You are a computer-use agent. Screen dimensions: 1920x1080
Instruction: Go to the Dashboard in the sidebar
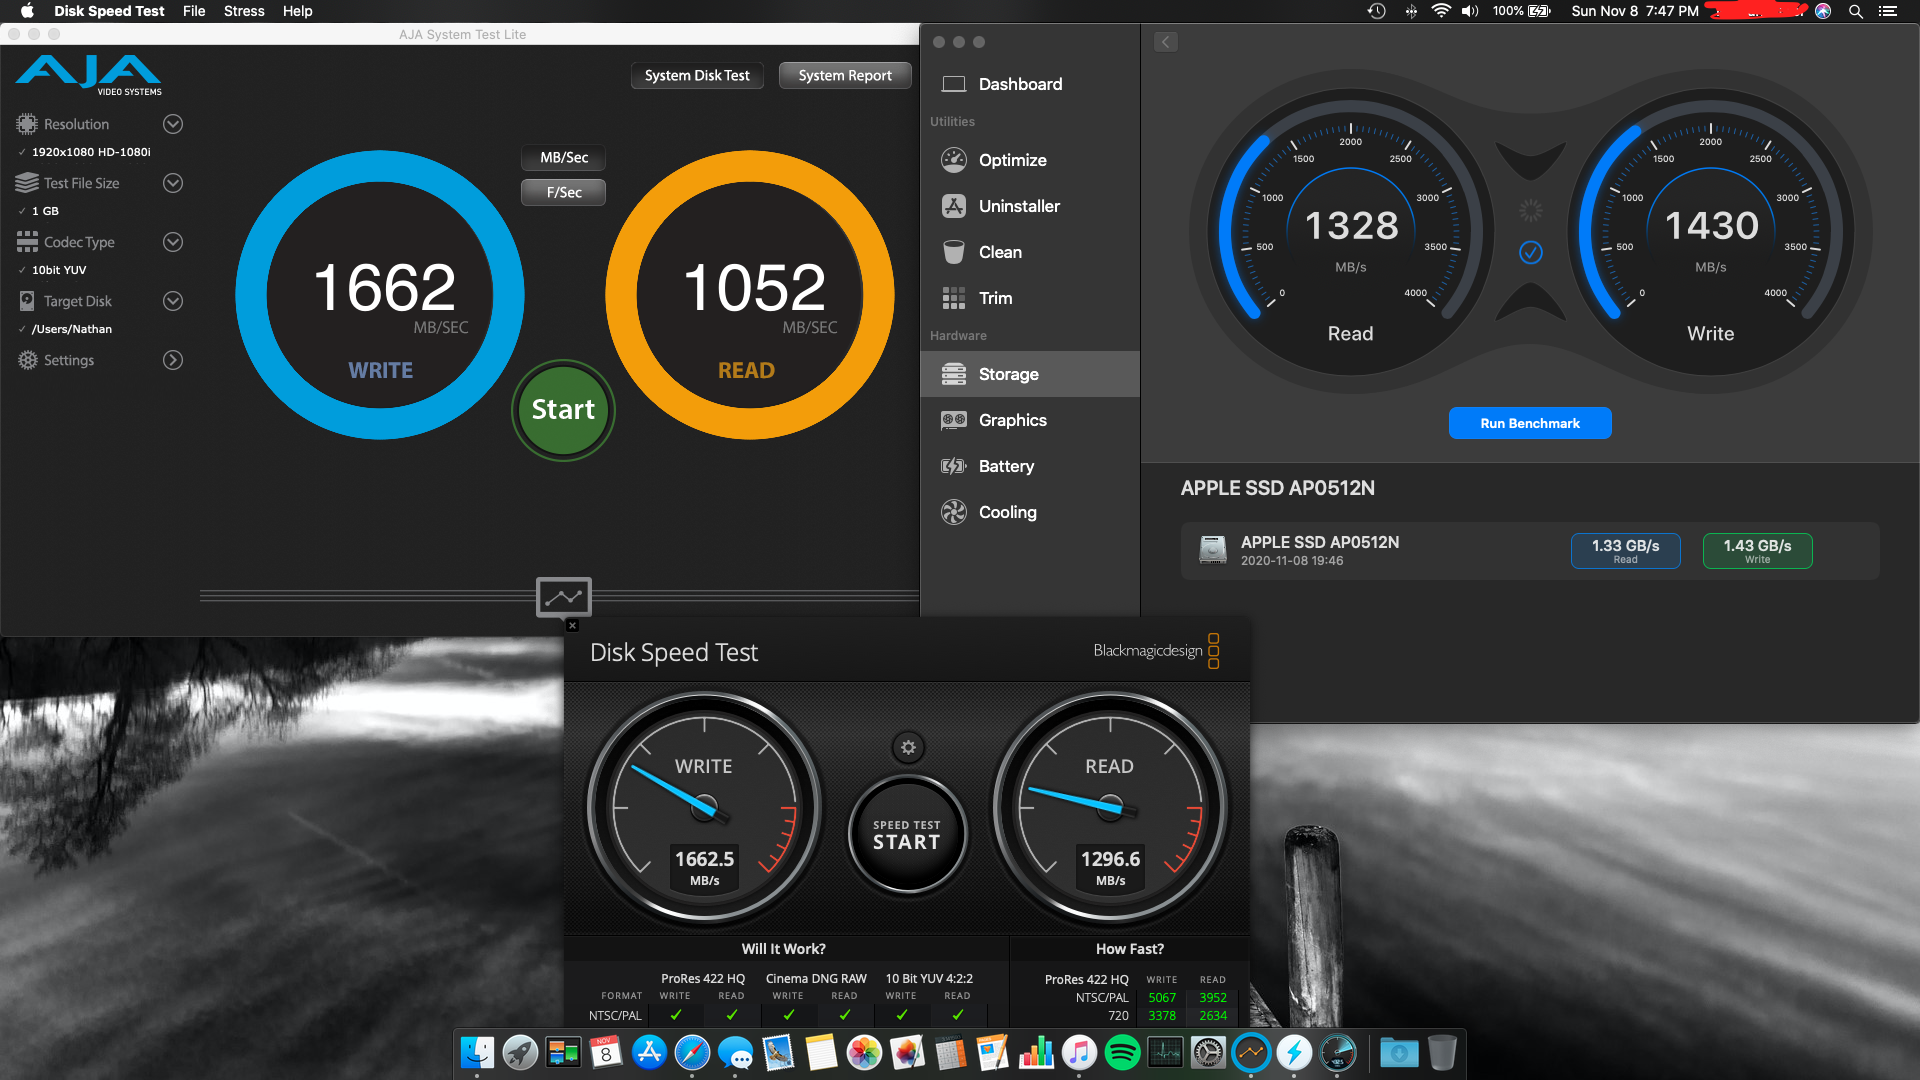[1020, 84]
